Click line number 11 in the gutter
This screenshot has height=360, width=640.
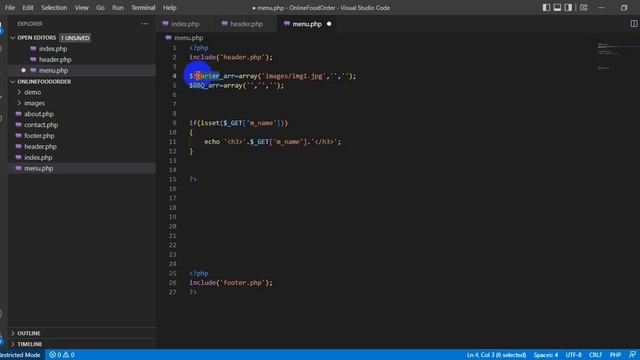pos(173,142)
